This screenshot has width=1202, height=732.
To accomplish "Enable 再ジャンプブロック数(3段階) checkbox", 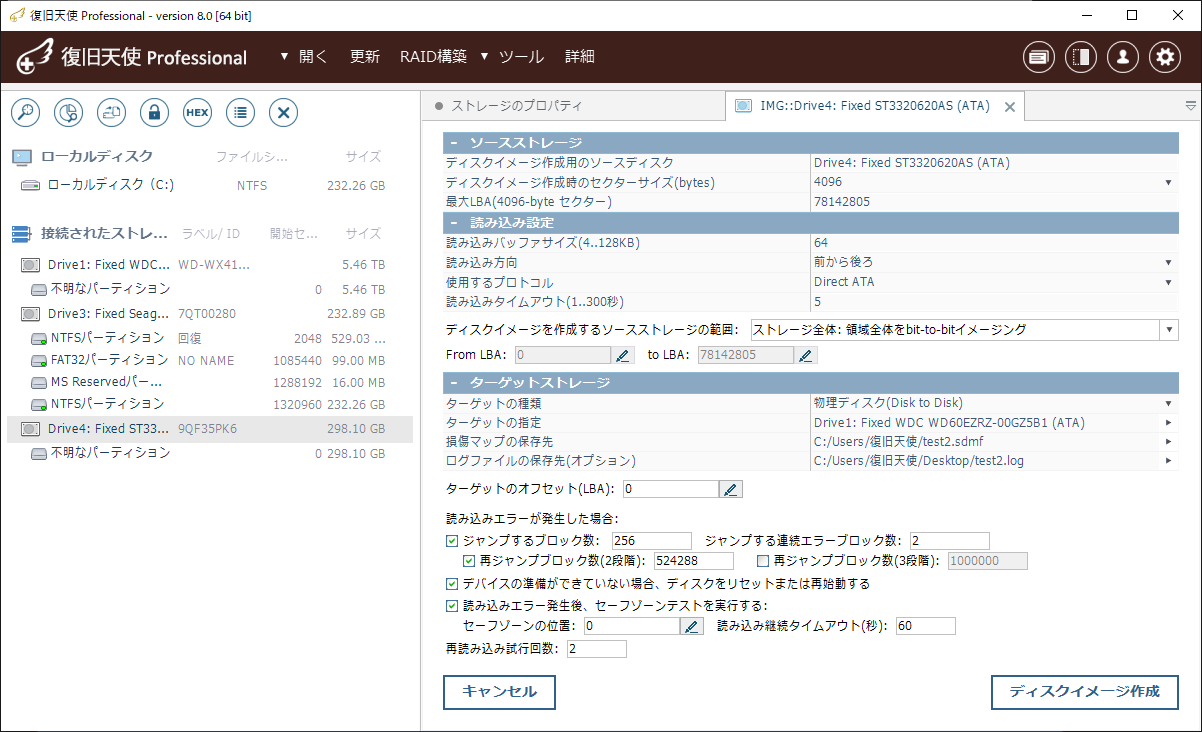I will tap(764, 561).
